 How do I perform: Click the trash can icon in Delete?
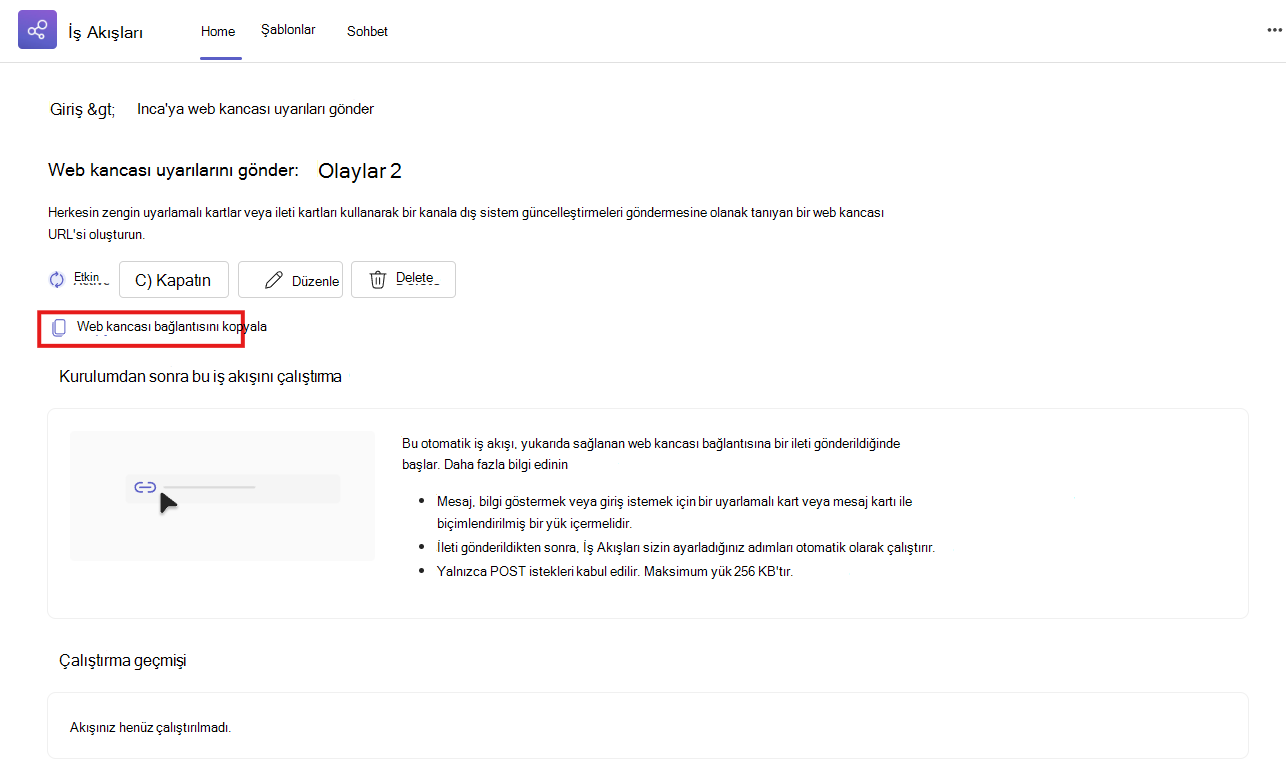coord(378,280)
